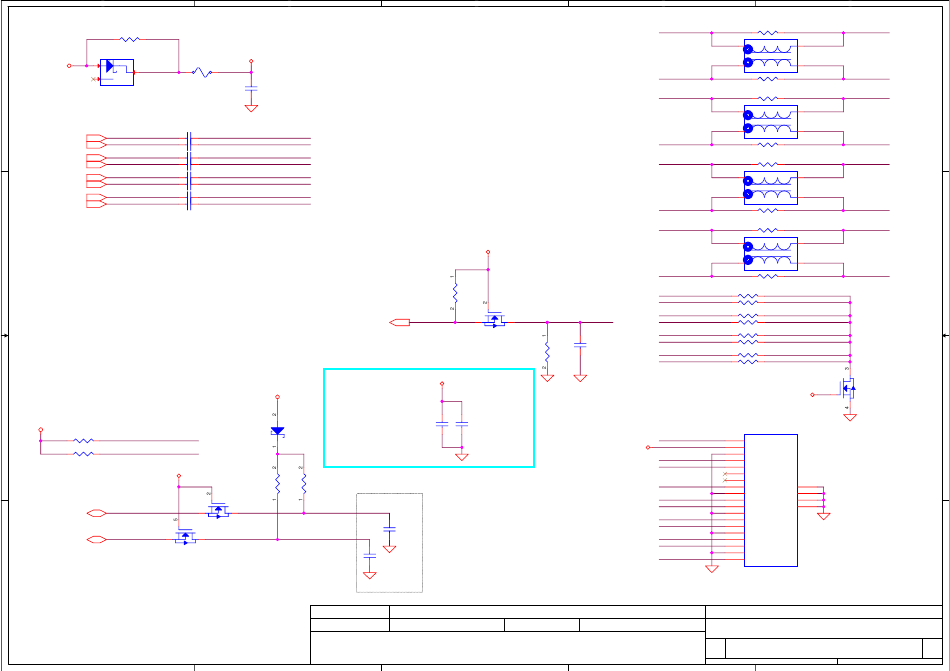Select the resistor looped above the top-left diode component
The height and width of the screenshot is (671, 950).
point(130,39)
